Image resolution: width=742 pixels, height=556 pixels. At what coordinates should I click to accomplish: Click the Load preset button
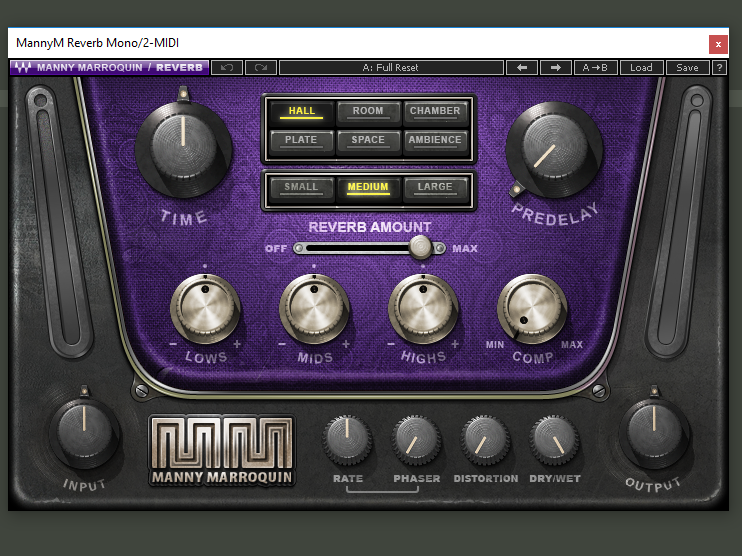pos(641,68)
